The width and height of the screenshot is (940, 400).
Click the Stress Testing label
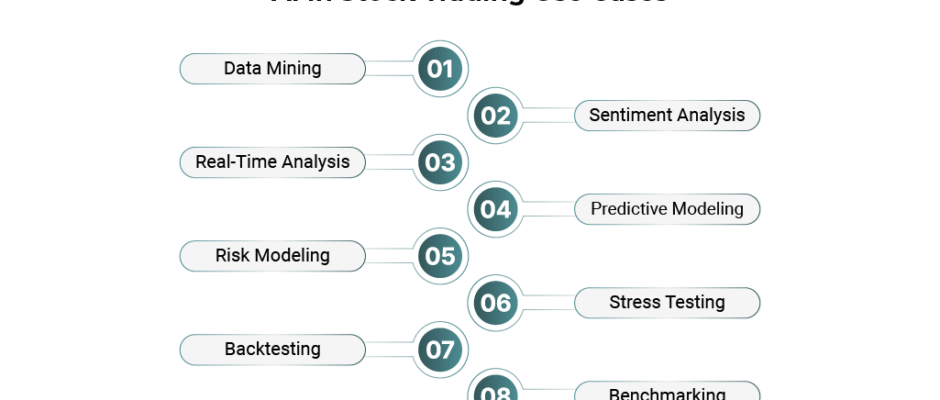[667, 303]
